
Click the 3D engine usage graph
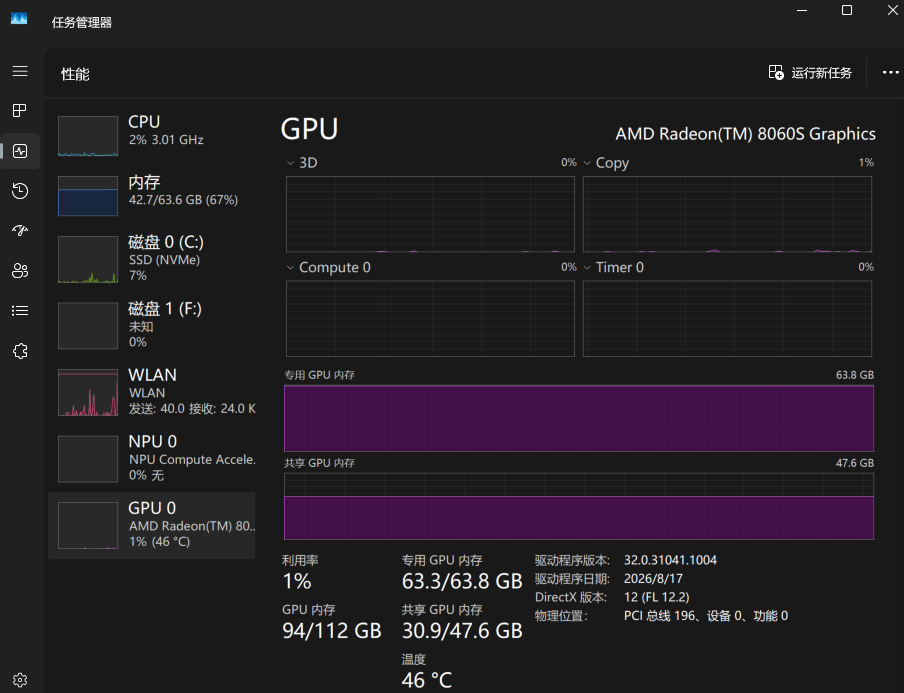pos(430,214)
